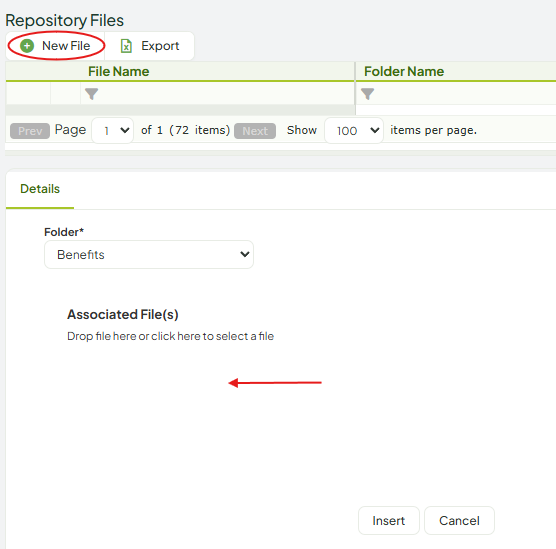Sort by File Name column header
Screen dimensions: 556x549
pos(118,71)
